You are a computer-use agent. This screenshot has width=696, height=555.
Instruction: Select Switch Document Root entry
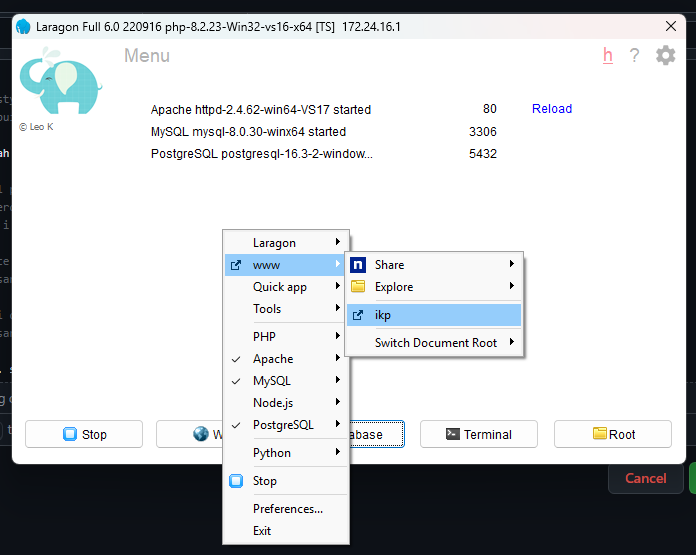[x=434, y=343]
